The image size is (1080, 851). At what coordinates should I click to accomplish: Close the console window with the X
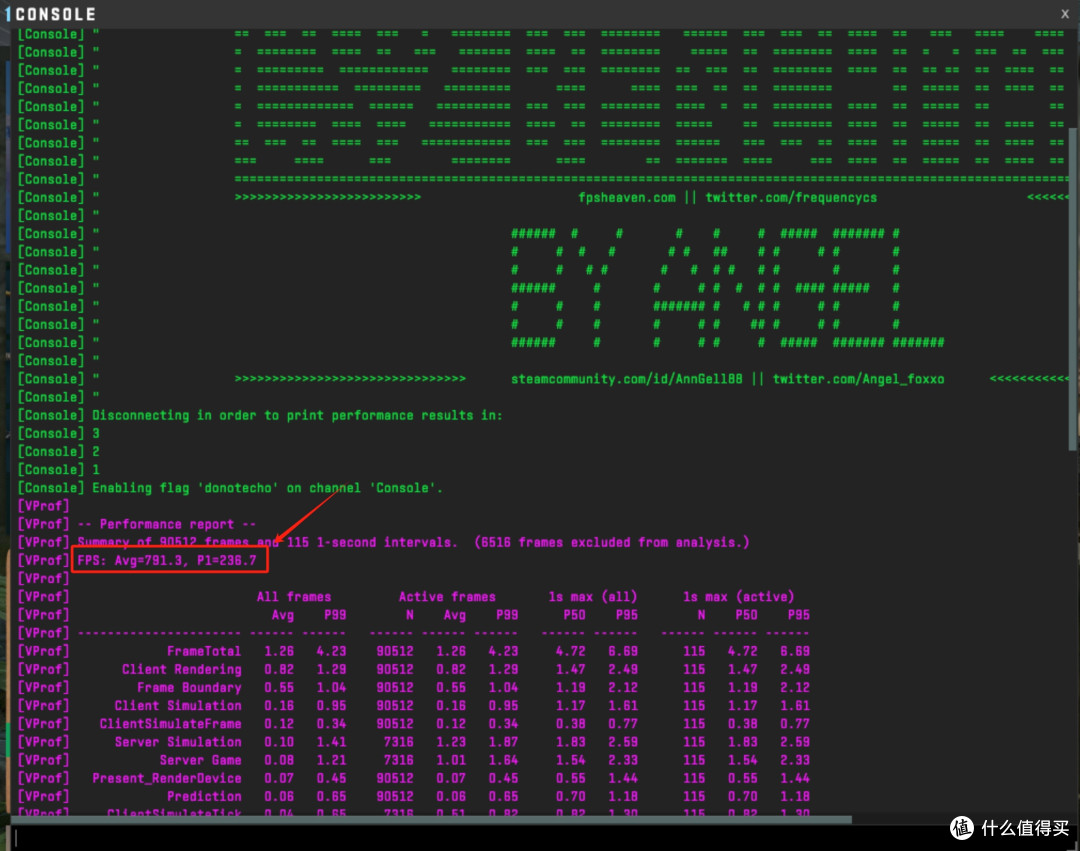(x=1065, y=13)
